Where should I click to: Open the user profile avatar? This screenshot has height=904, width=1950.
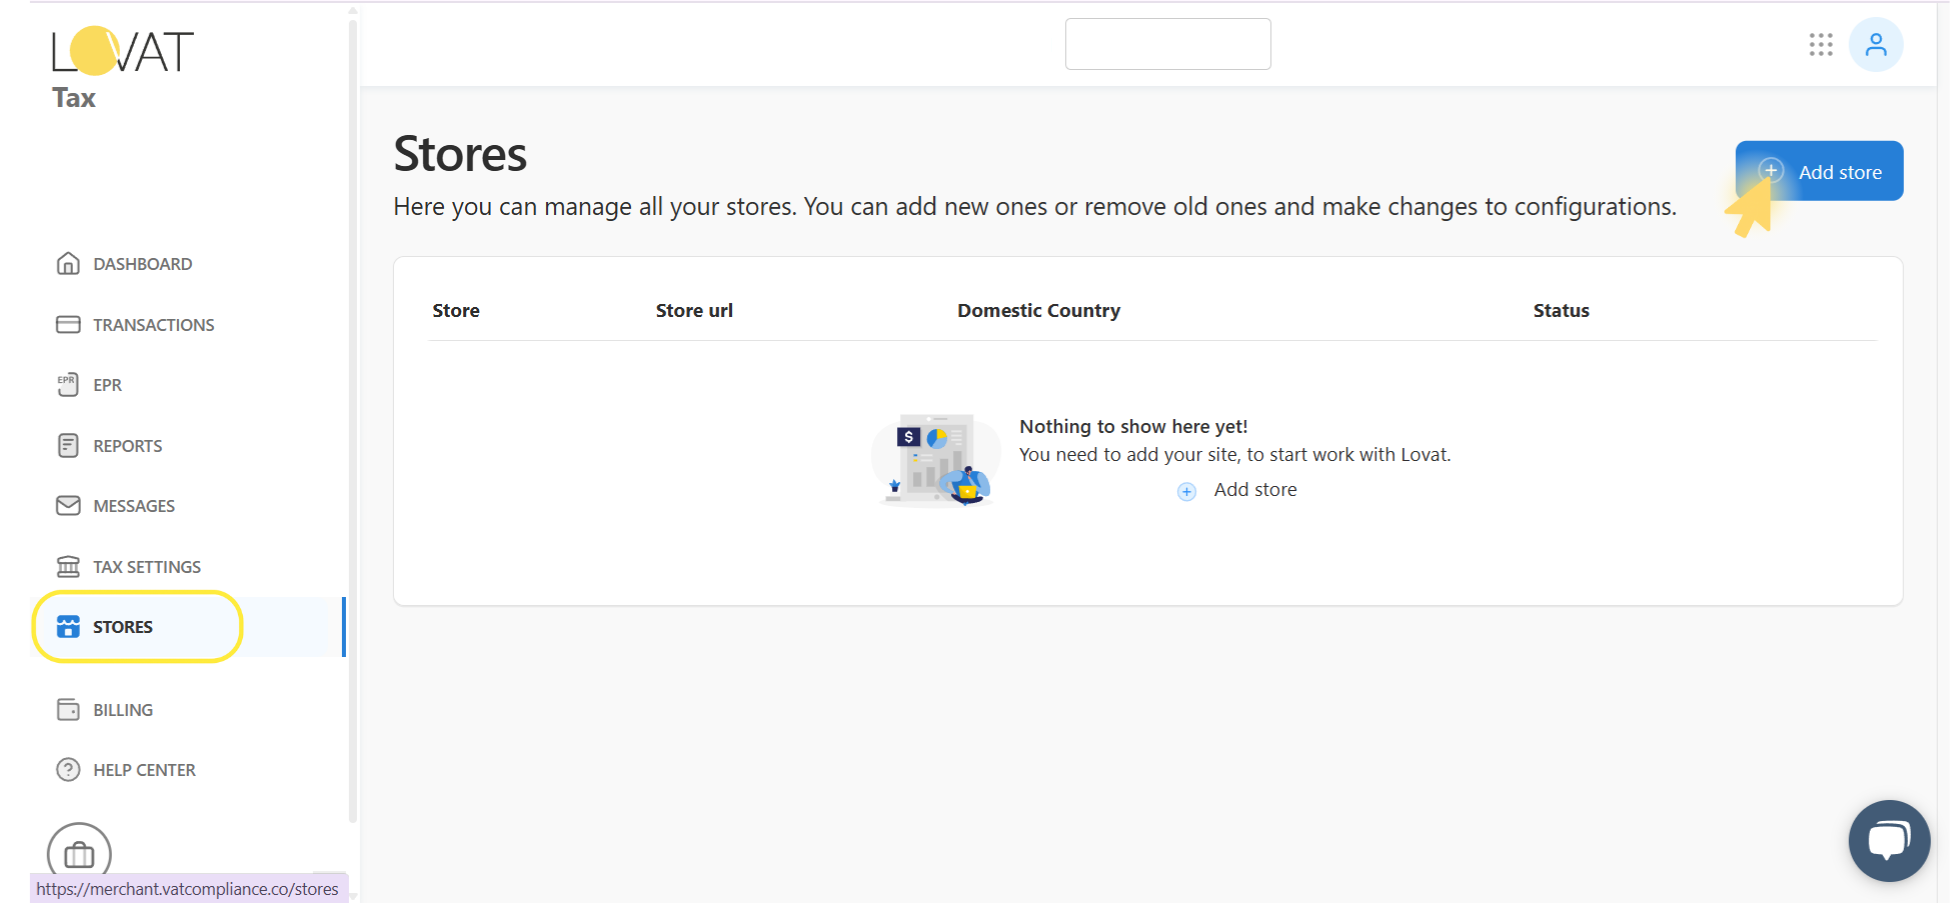(x=1876, y=45)
